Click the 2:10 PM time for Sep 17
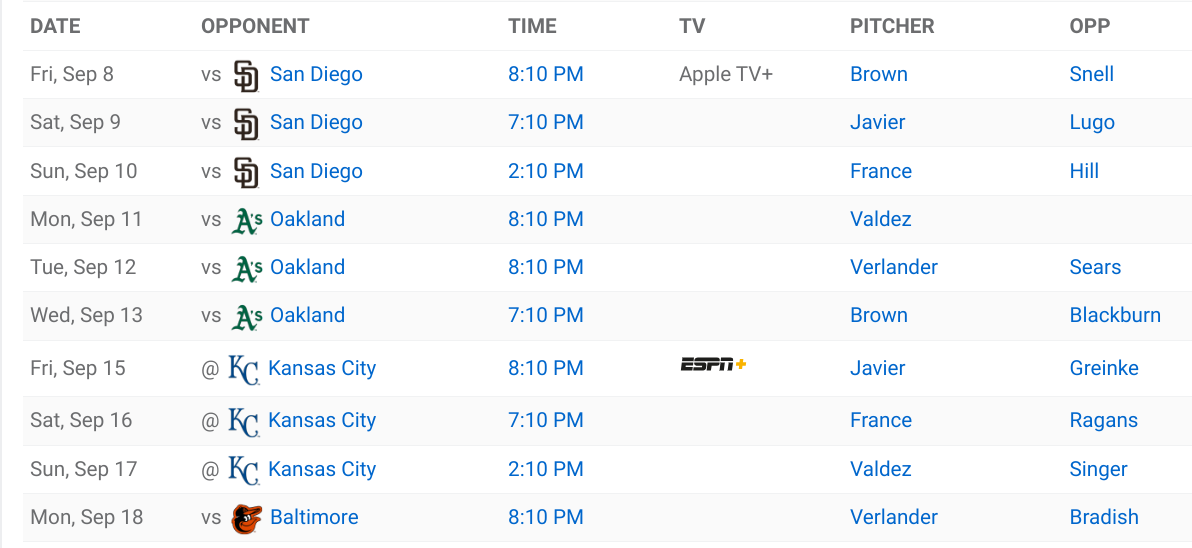 click(x=546, y=470)
